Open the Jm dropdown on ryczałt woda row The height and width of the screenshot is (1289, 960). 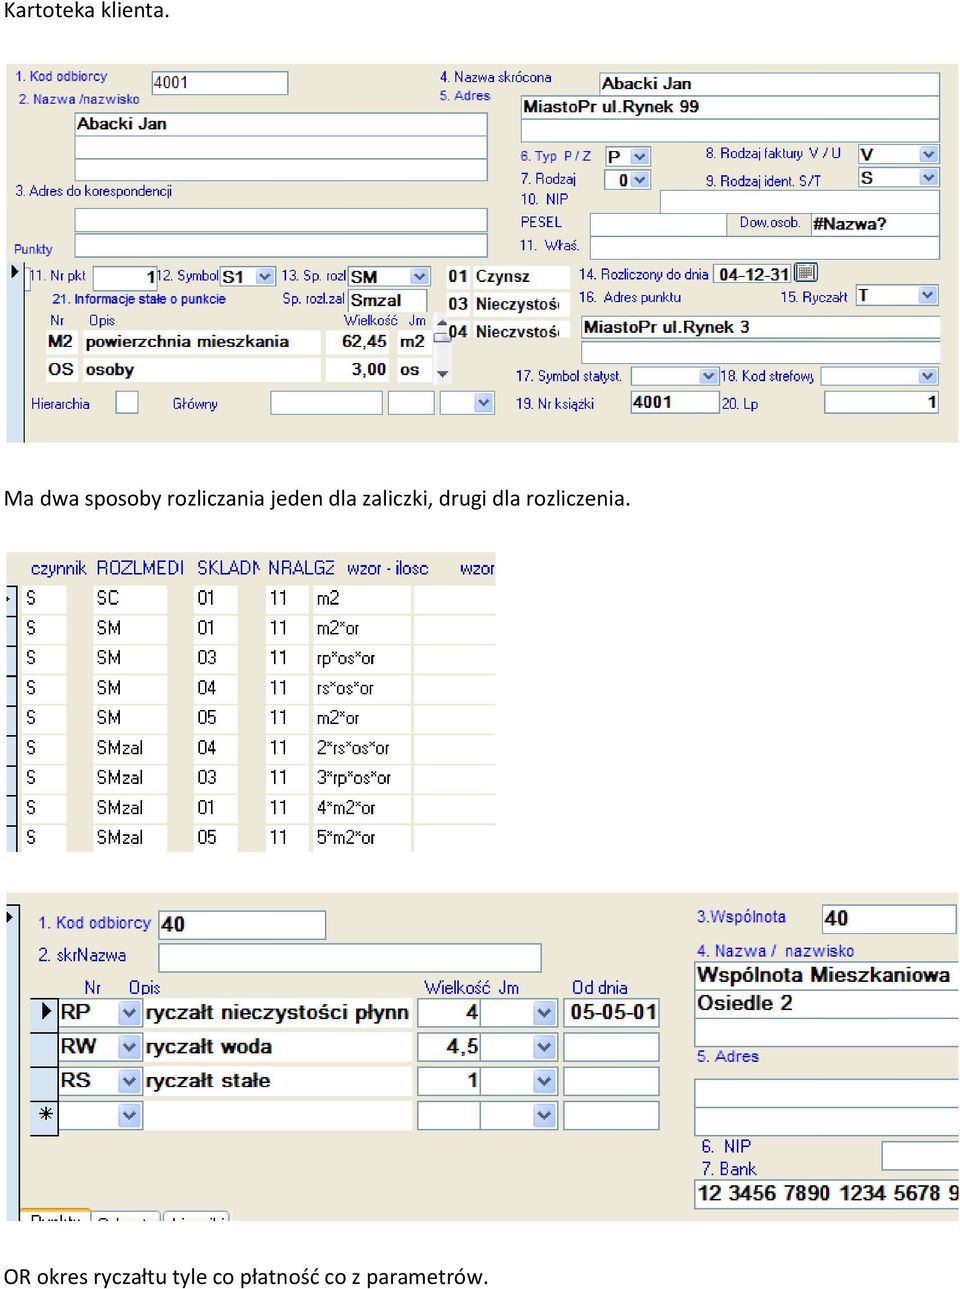coord(544,1047)
